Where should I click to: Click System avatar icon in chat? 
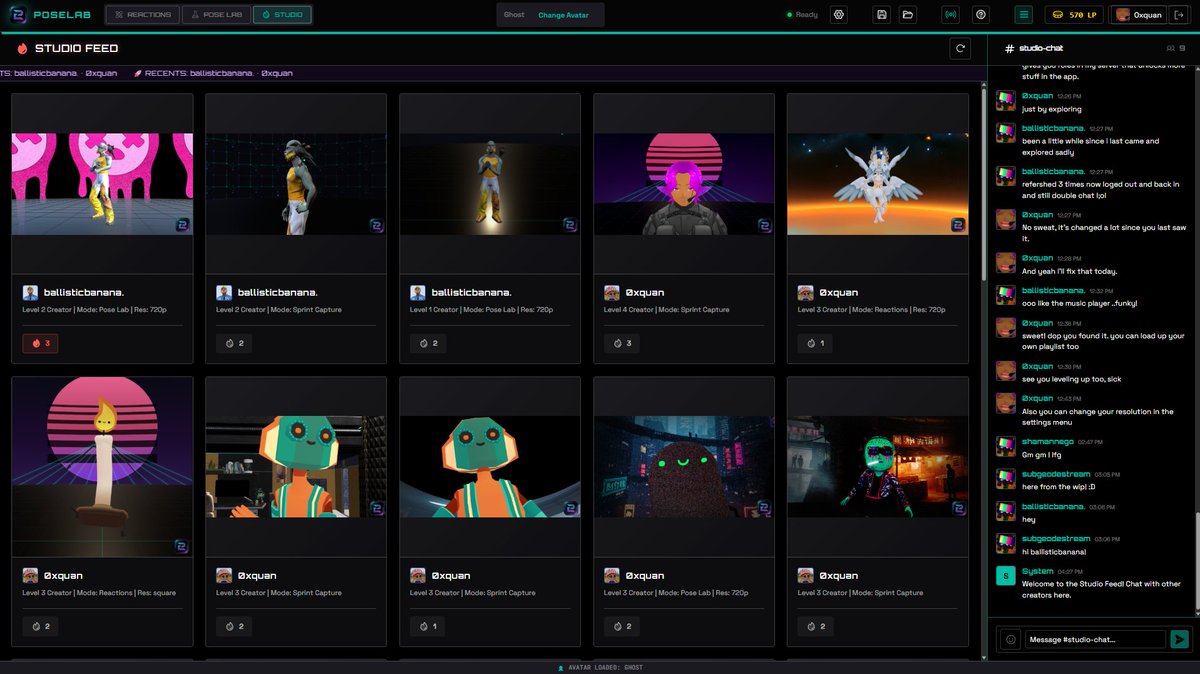[x=1005, y=577]
